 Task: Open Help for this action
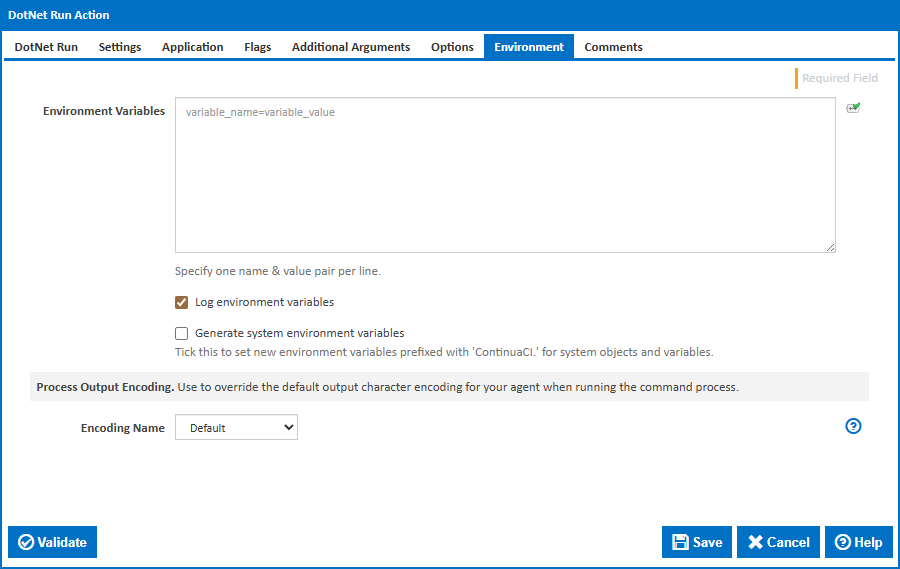[859, 542]
